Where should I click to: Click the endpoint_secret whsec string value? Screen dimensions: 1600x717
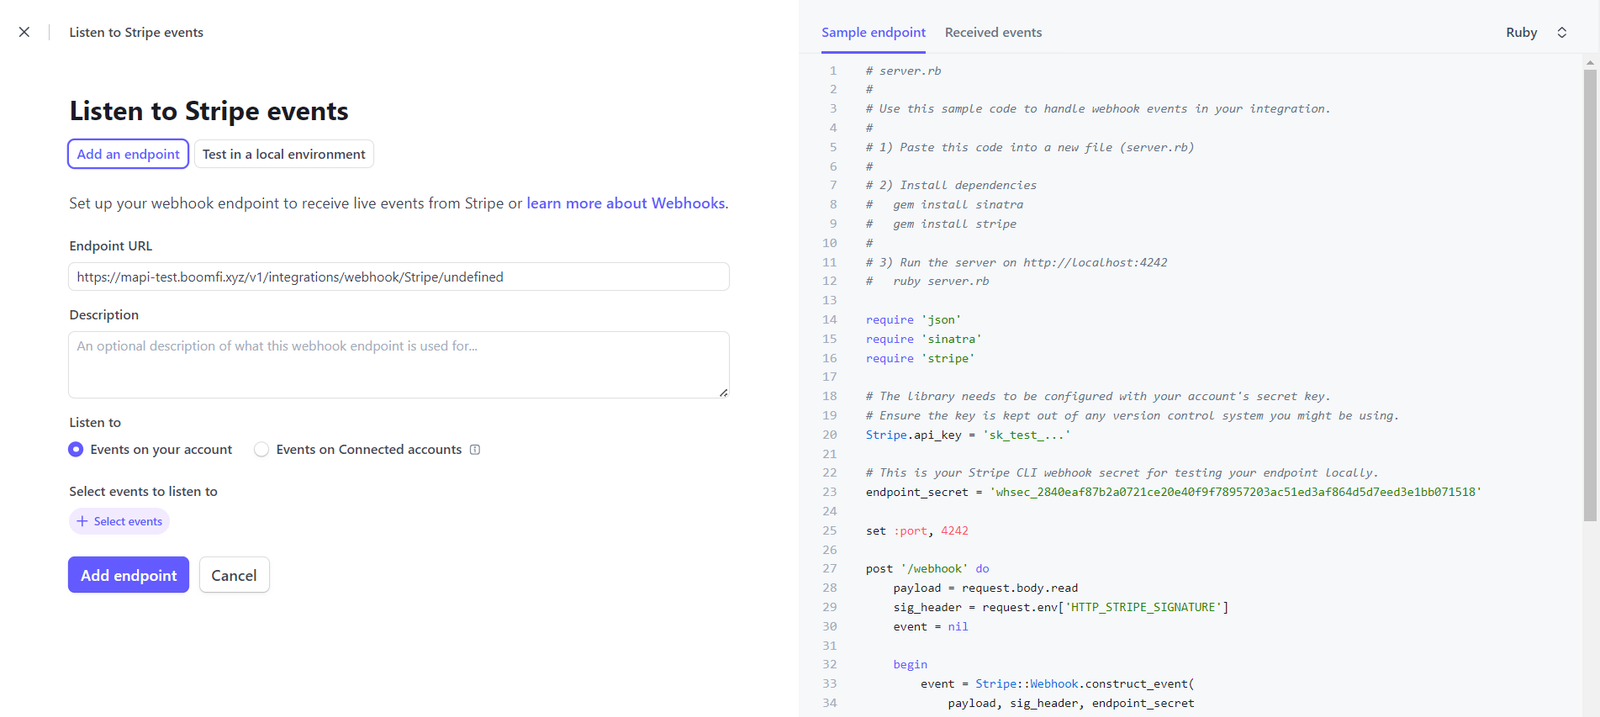[1235, 492]
